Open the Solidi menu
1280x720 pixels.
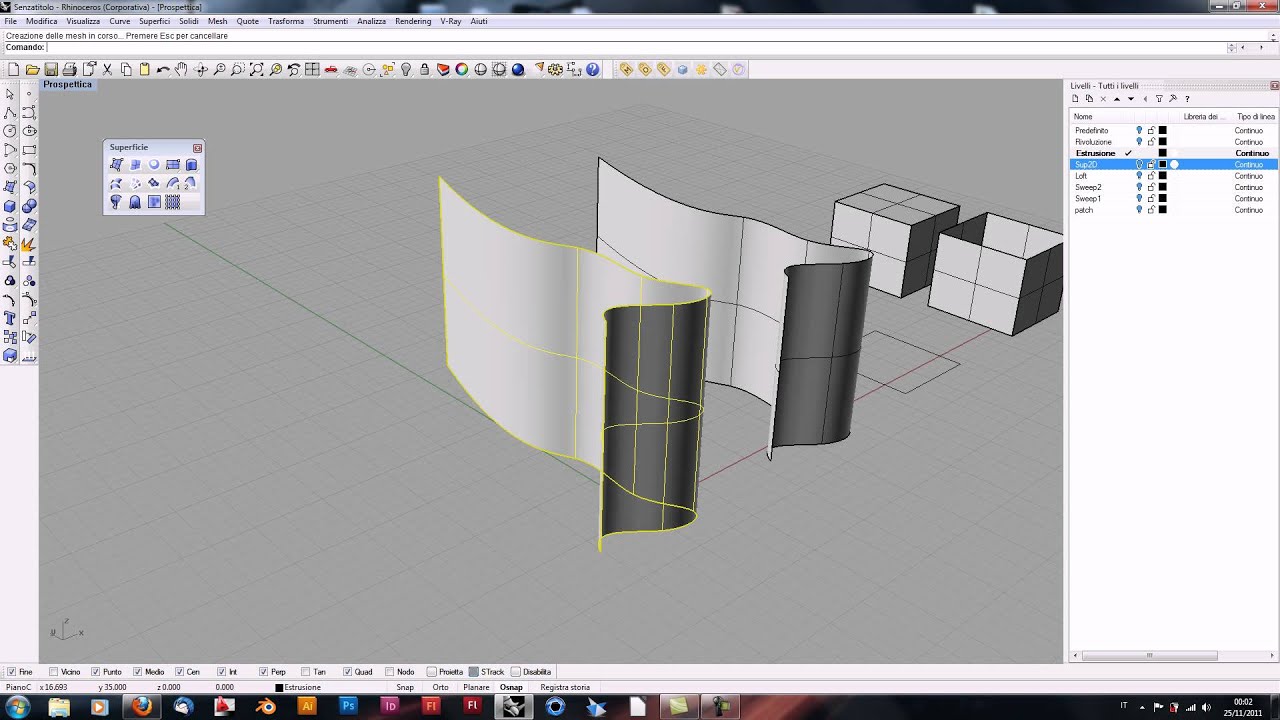pos(189,21)
